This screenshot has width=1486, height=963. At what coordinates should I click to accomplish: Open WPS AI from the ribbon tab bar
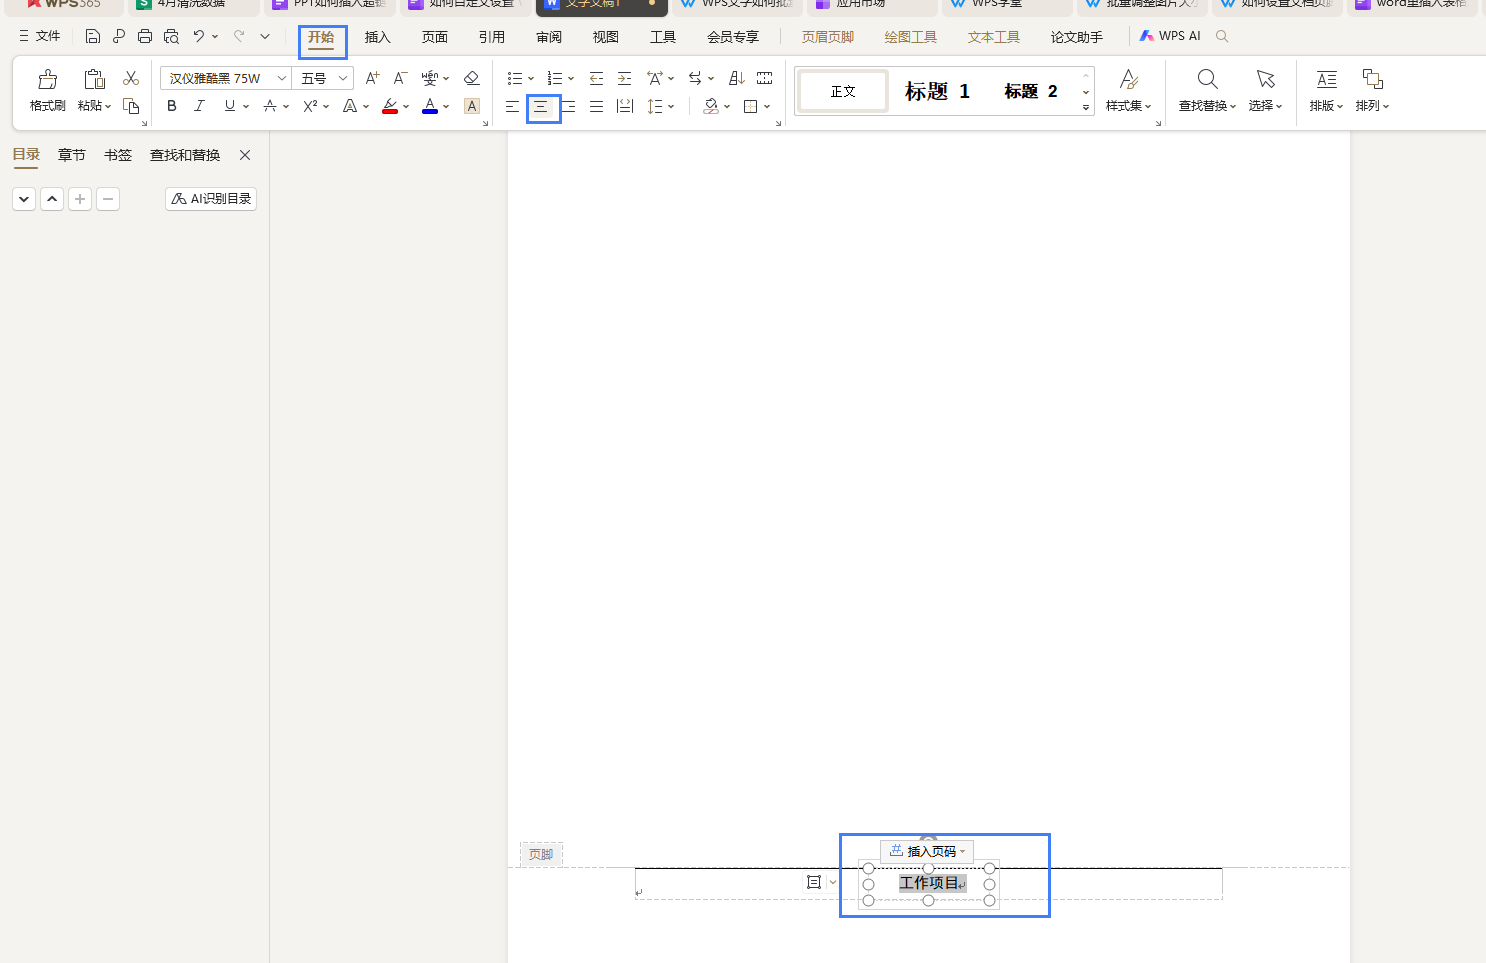pos(1170,36)
